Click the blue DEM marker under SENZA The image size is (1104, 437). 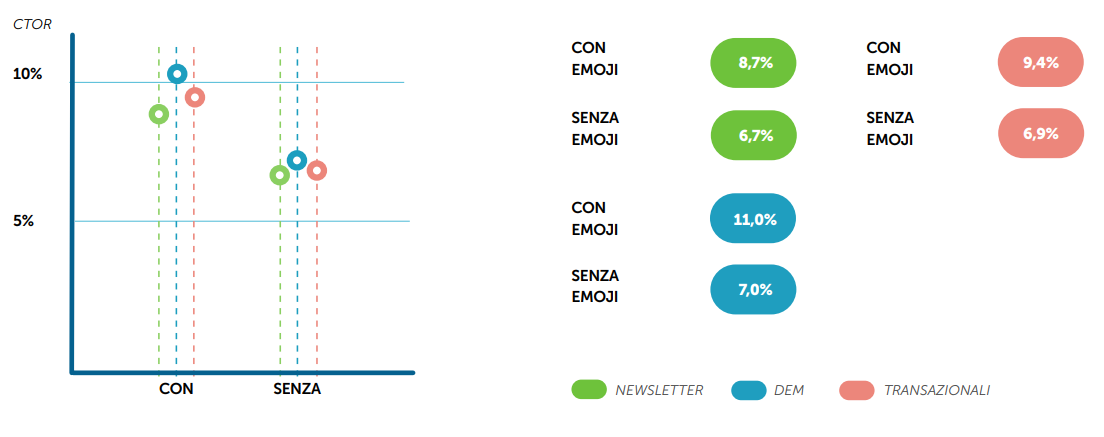click(297, 160)
